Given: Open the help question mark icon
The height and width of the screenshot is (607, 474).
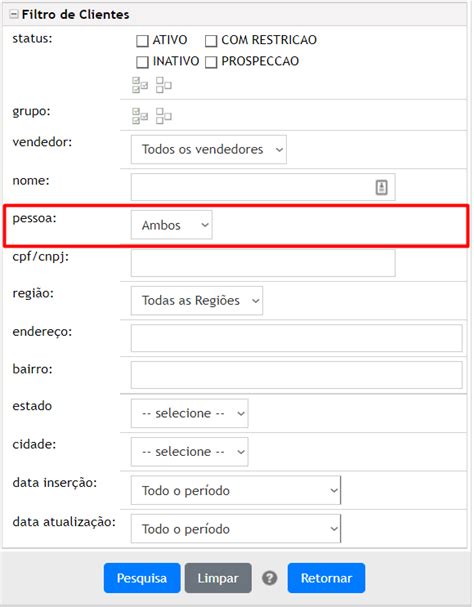Looking at the screenshot, I should pos(270,578).
